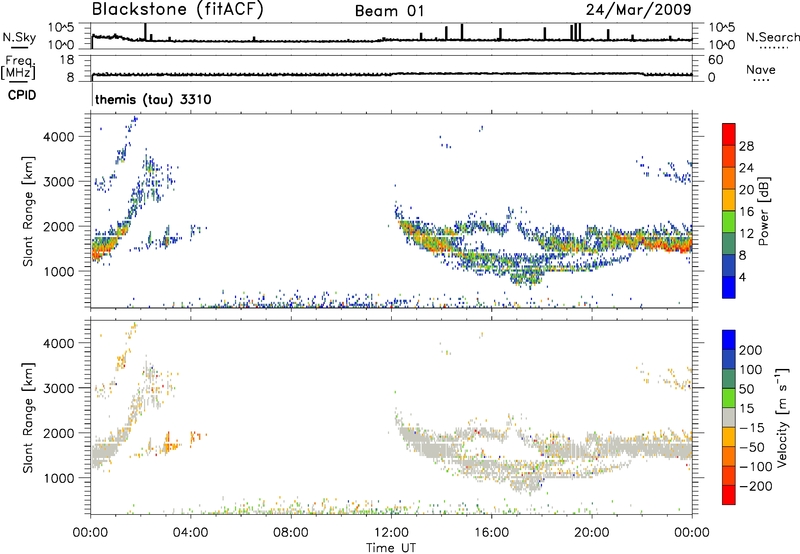The image size is (800, 554).
Task: Select the Beam 01 label
Action: 389,11
